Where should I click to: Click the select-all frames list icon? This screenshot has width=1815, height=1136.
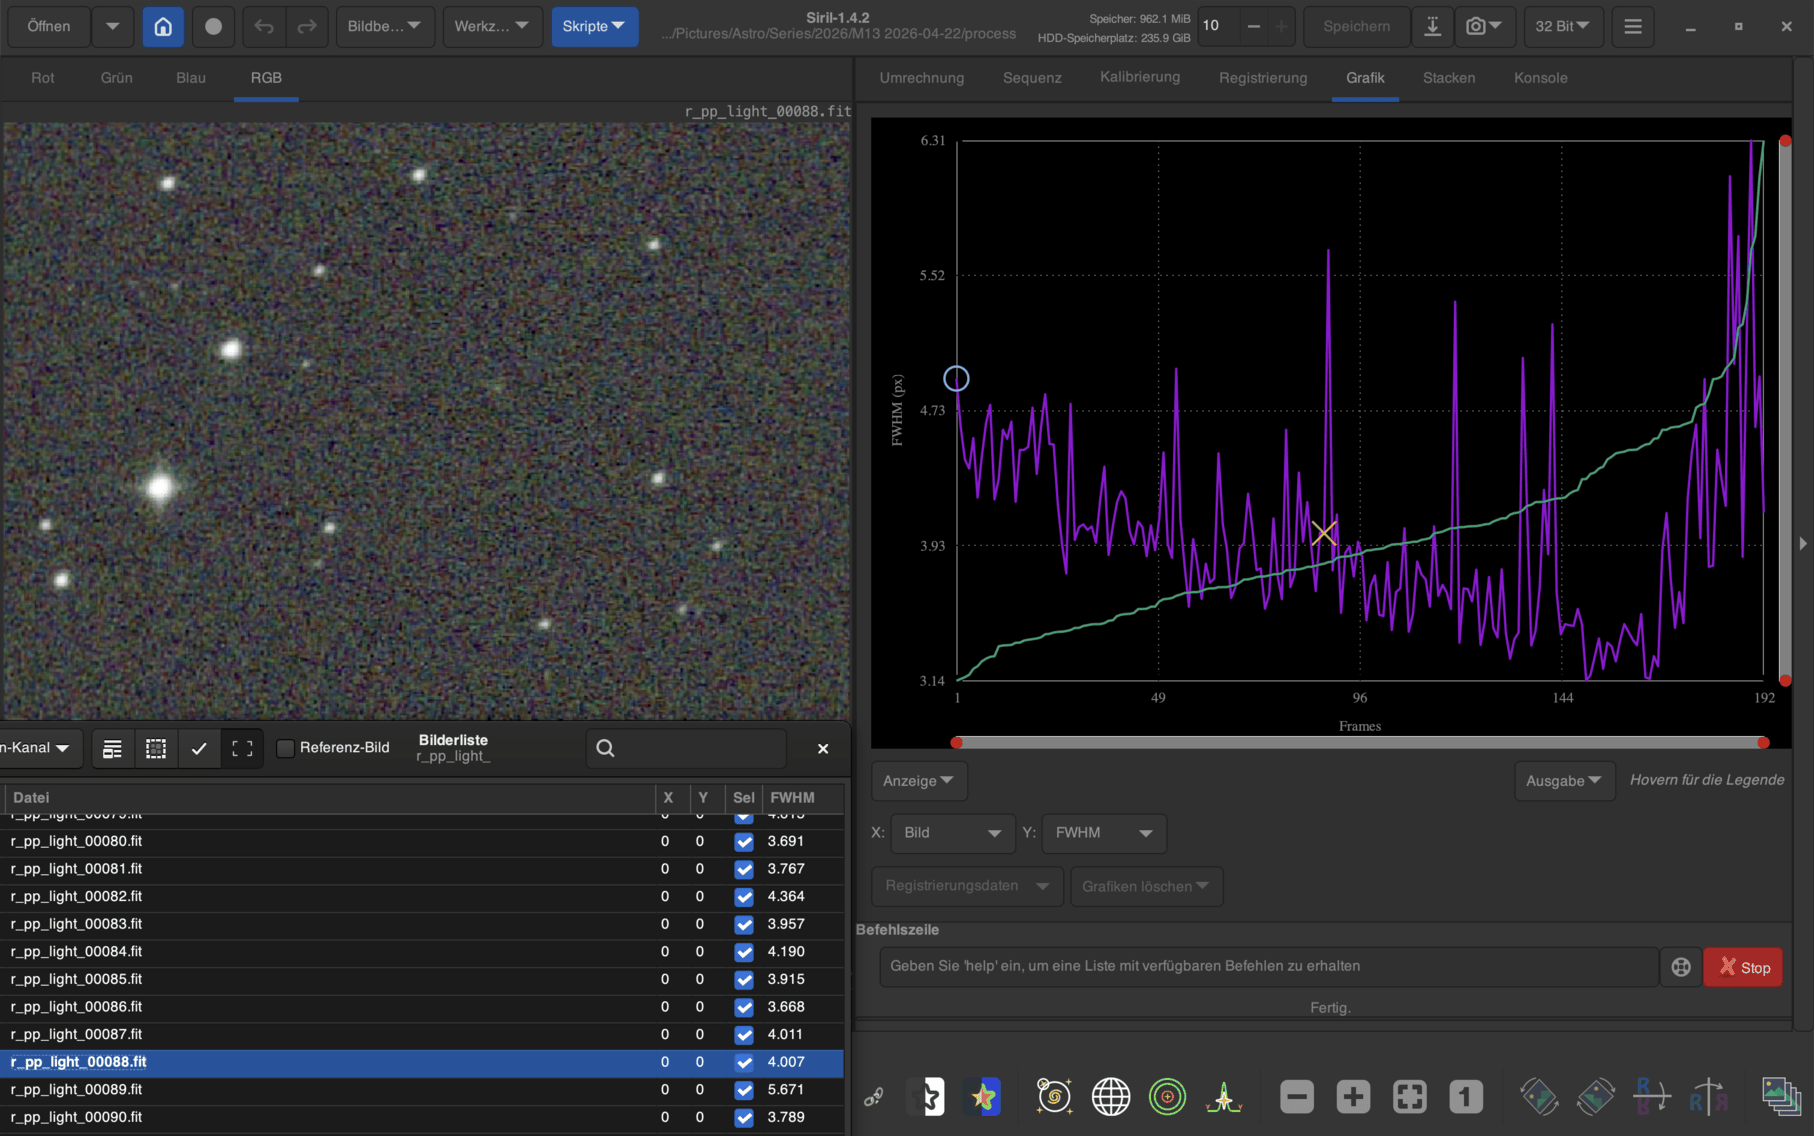click(x=156, y=748)
